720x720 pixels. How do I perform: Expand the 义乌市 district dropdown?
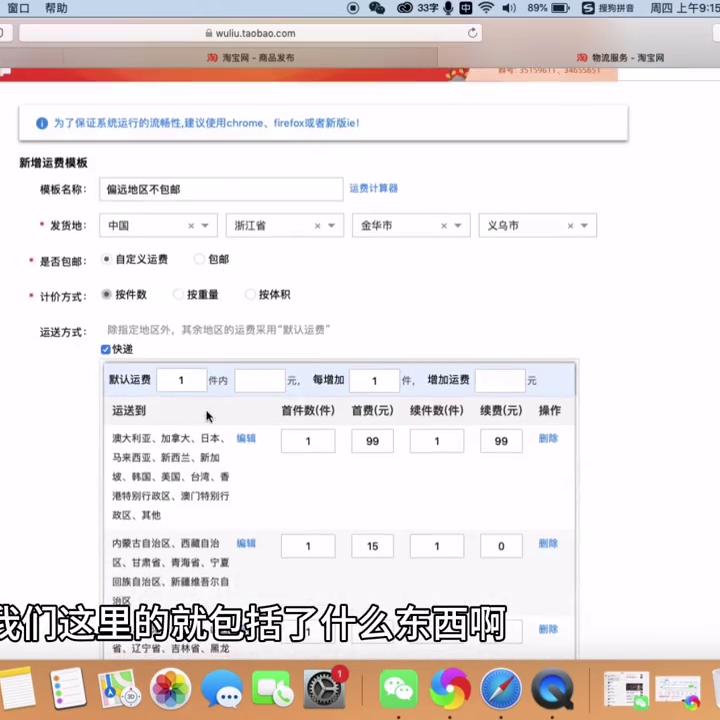(x=584, y=225)
